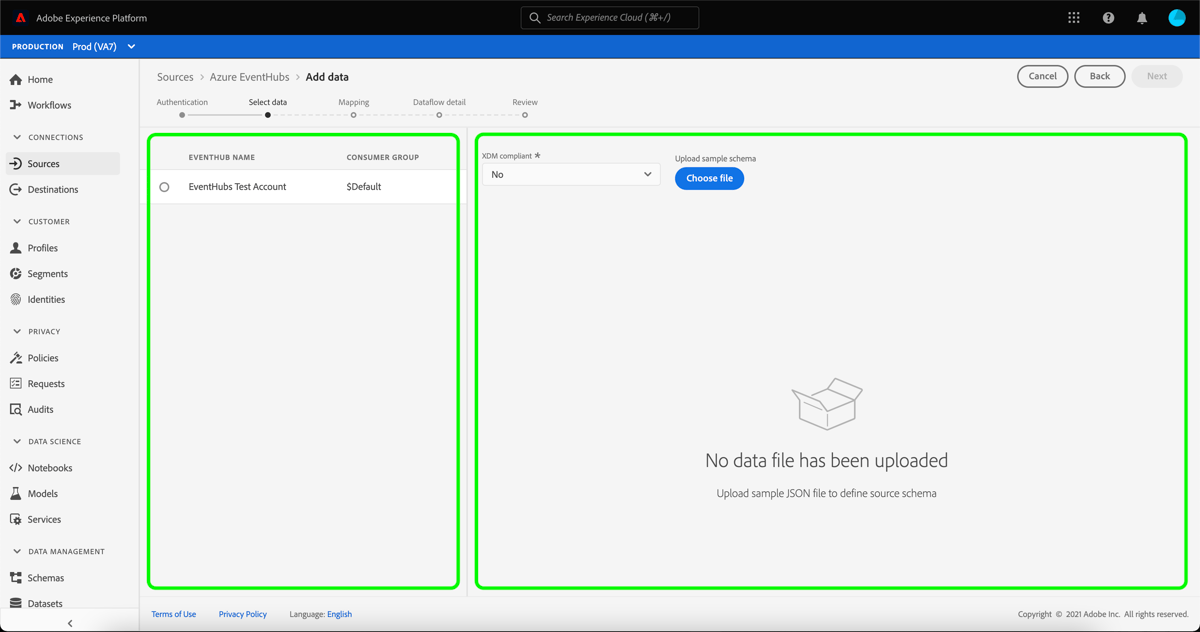Open the Schemas manager

coord(46,577)
